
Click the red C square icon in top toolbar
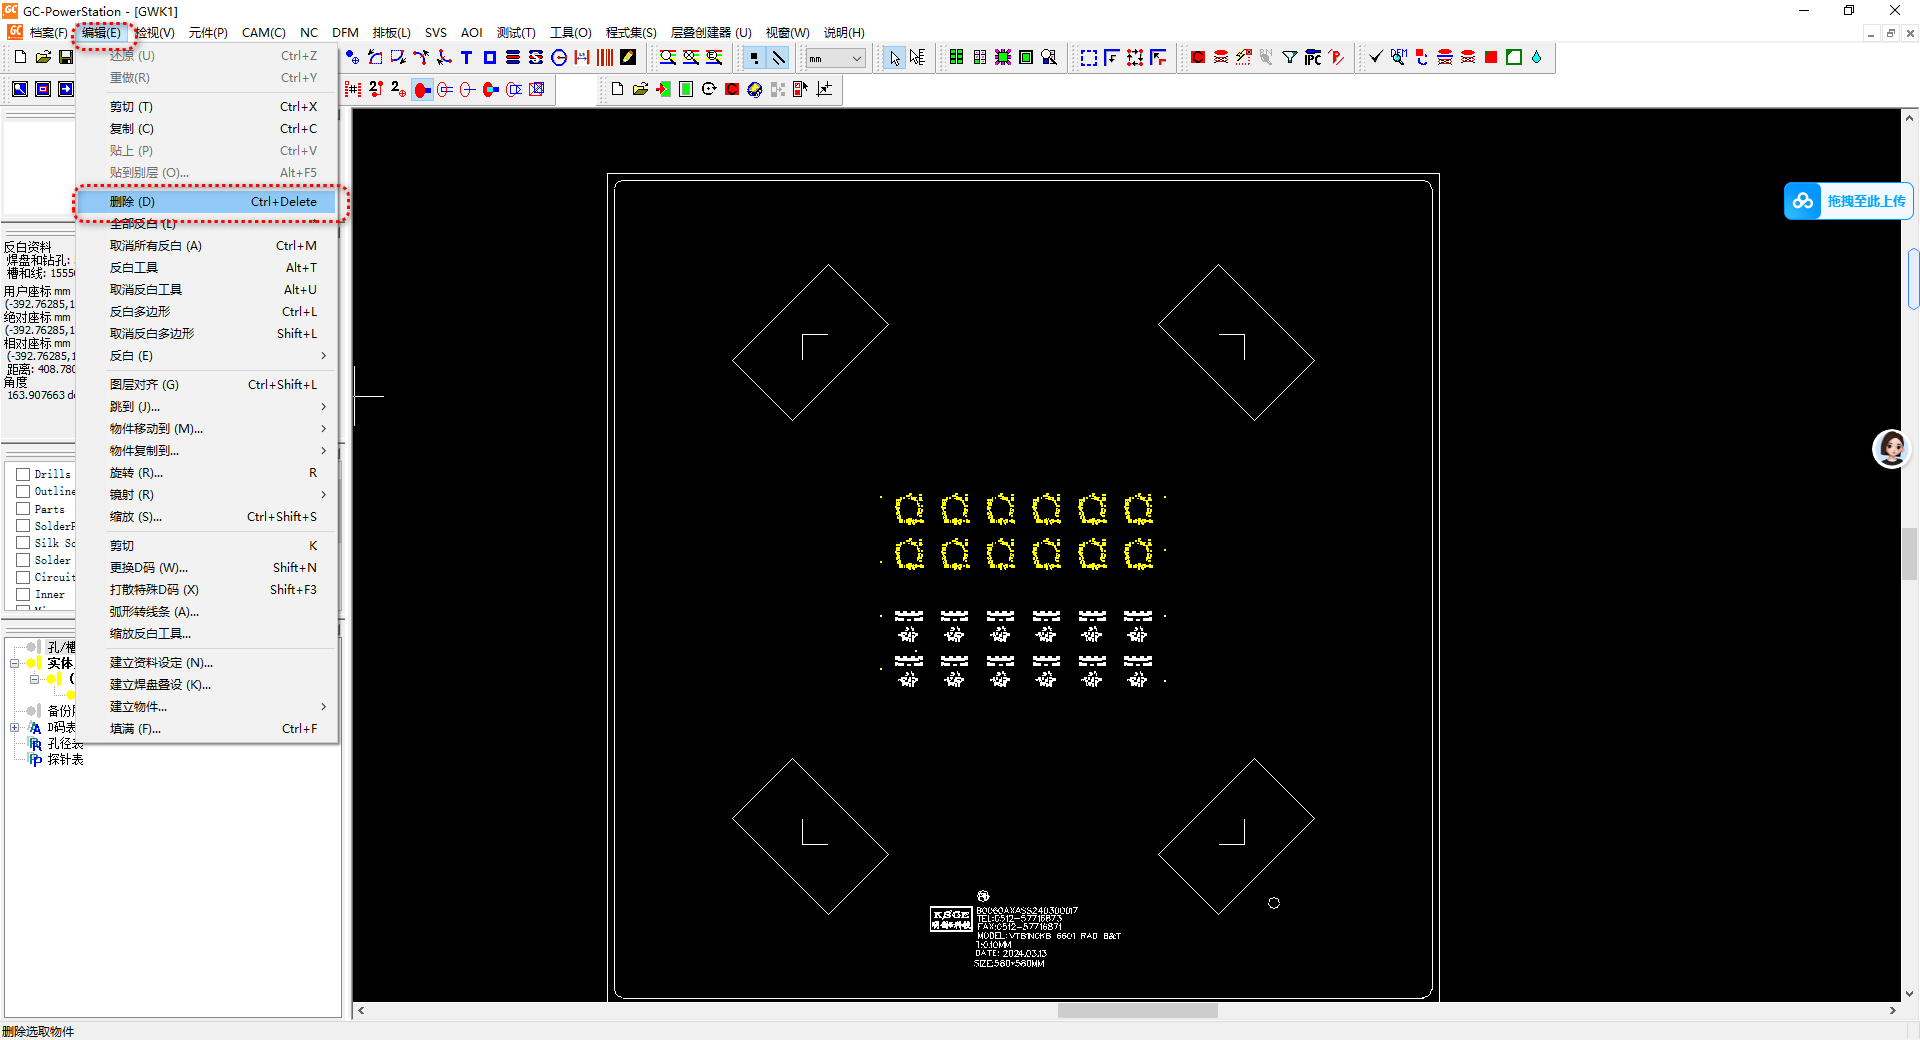click(1198, 57)
